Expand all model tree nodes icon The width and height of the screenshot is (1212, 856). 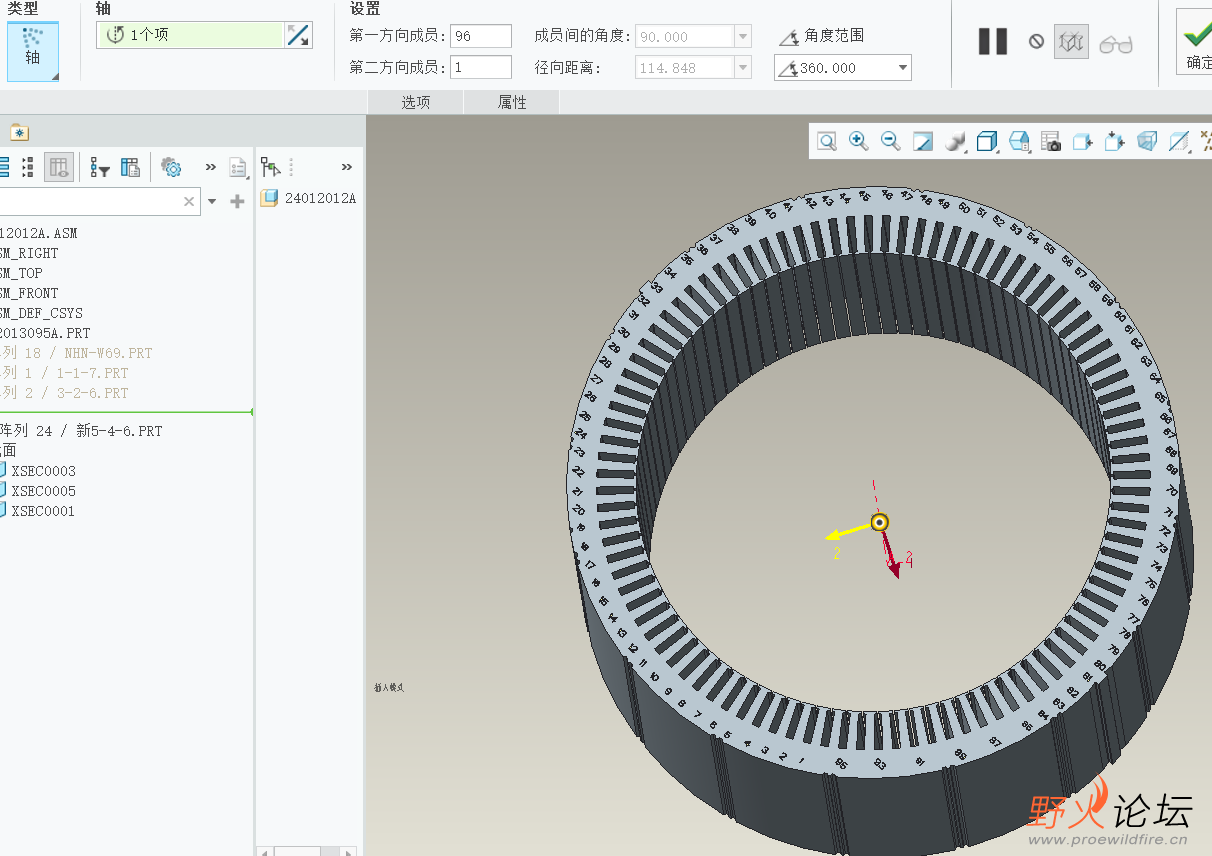click(28, 167)
